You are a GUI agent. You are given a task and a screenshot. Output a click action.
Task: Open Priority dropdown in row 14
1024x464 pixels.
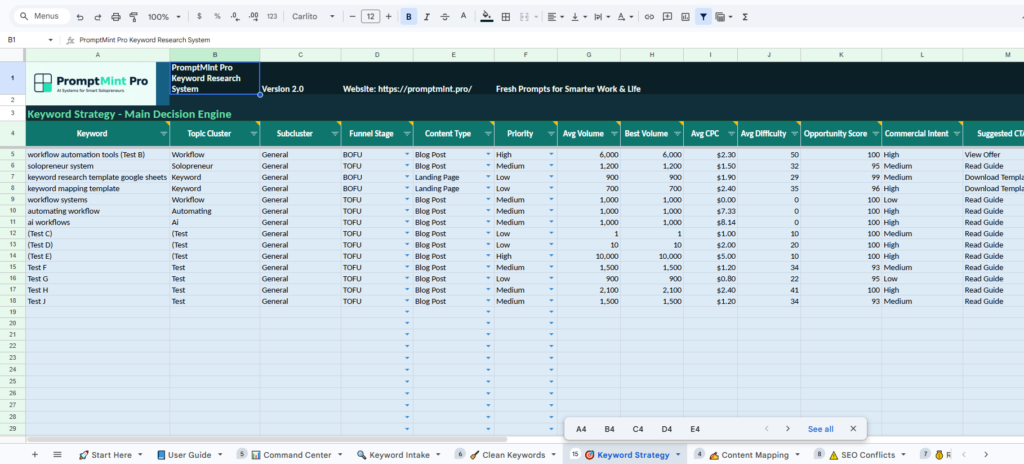pos(552,256)
